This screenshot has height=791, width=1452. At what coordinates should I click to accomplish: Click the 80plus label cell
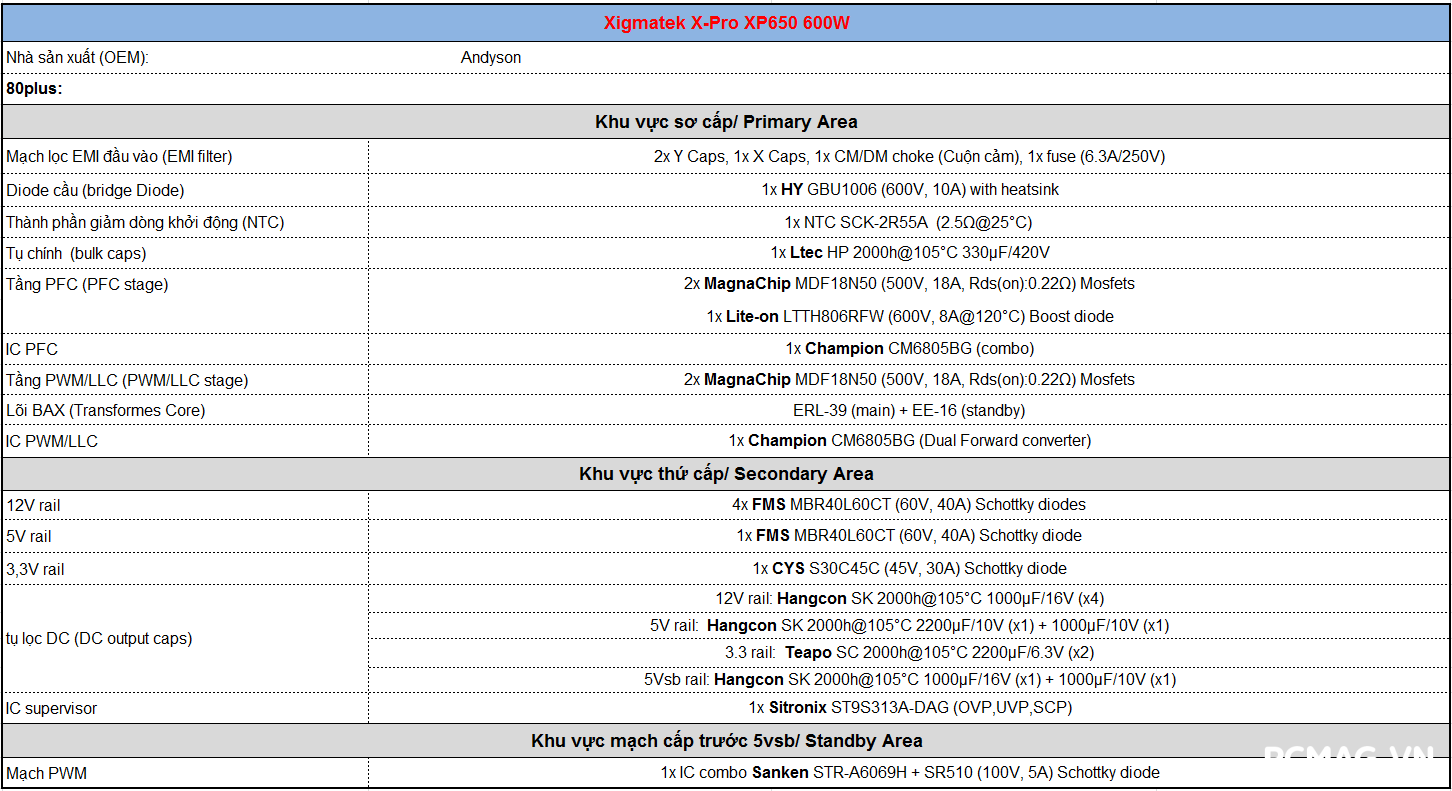[x=35, y=89]
